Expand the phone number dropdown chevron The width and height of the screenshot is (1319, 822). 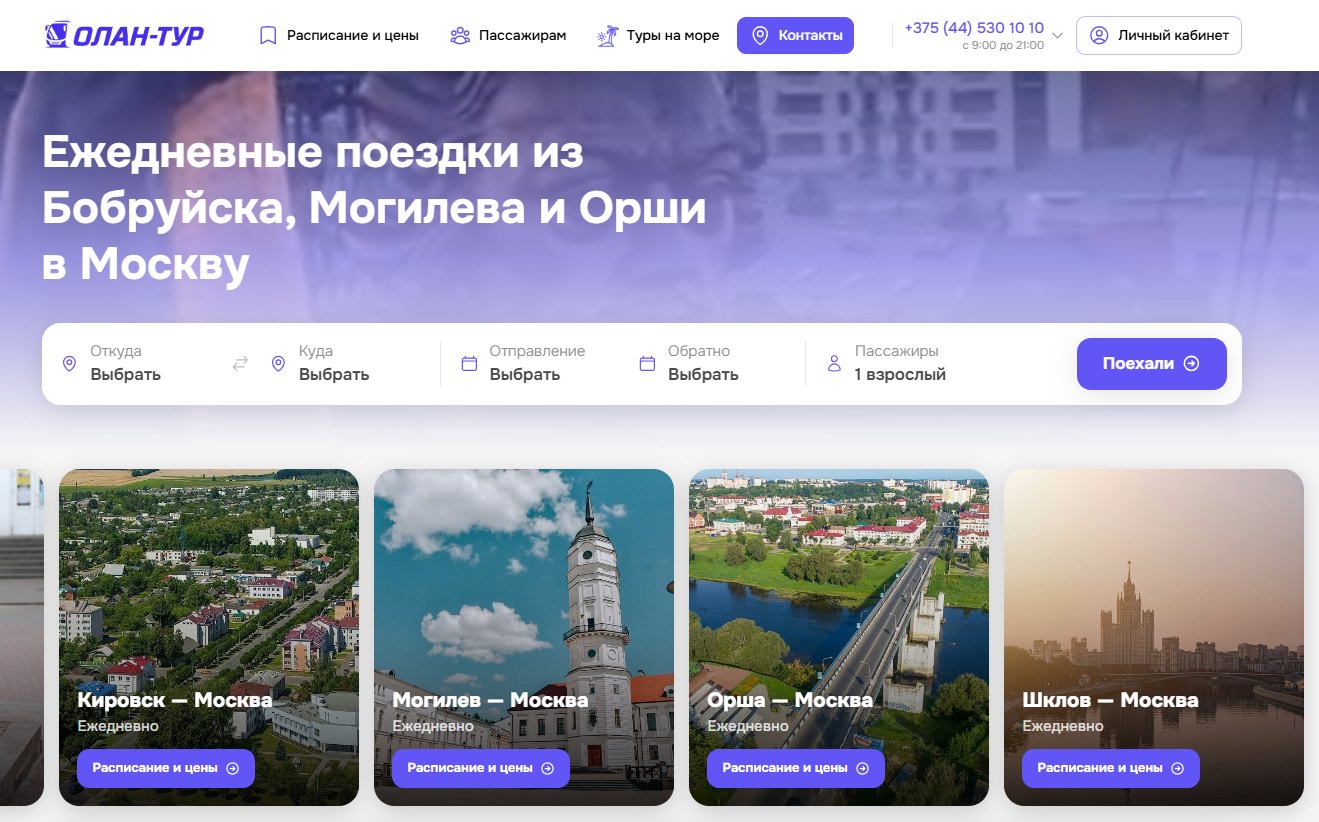tap(1057, 36)
